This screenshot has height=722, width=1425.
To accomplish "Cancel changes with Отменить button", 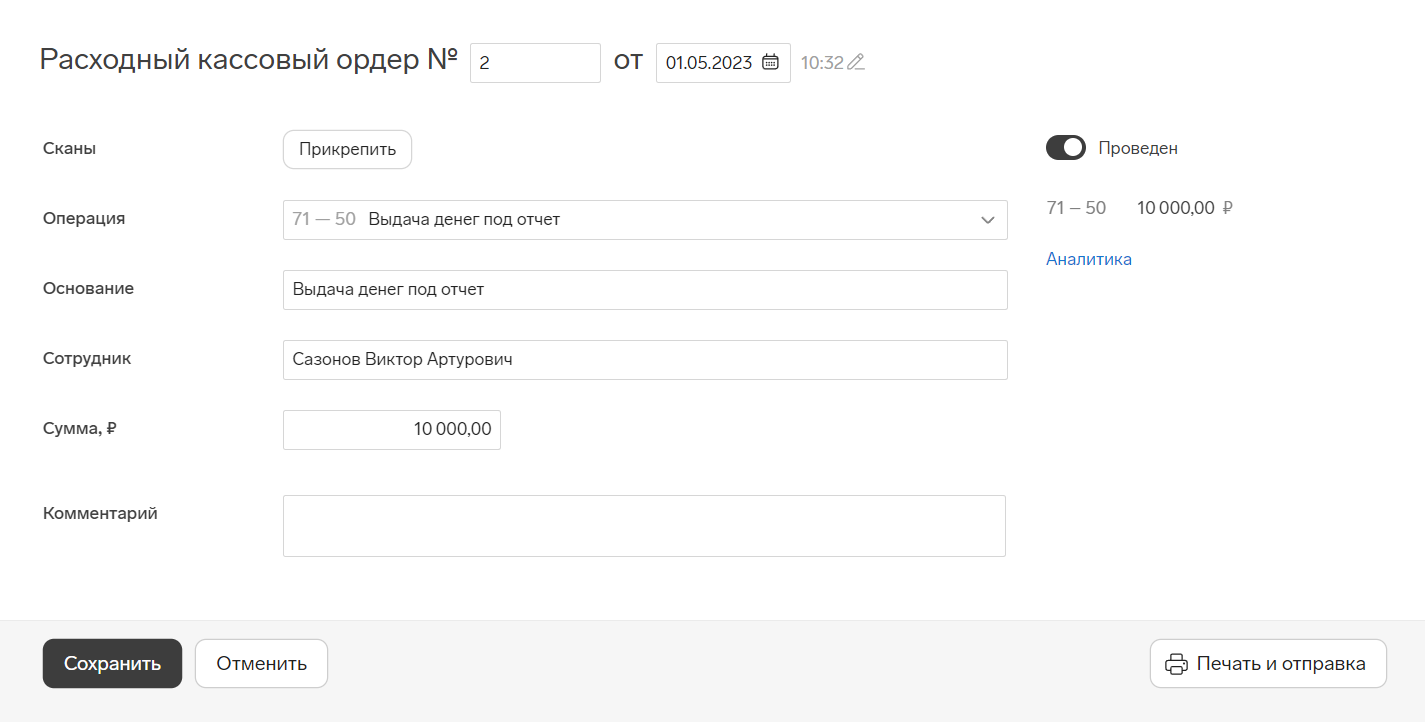I will pos(261,664).
